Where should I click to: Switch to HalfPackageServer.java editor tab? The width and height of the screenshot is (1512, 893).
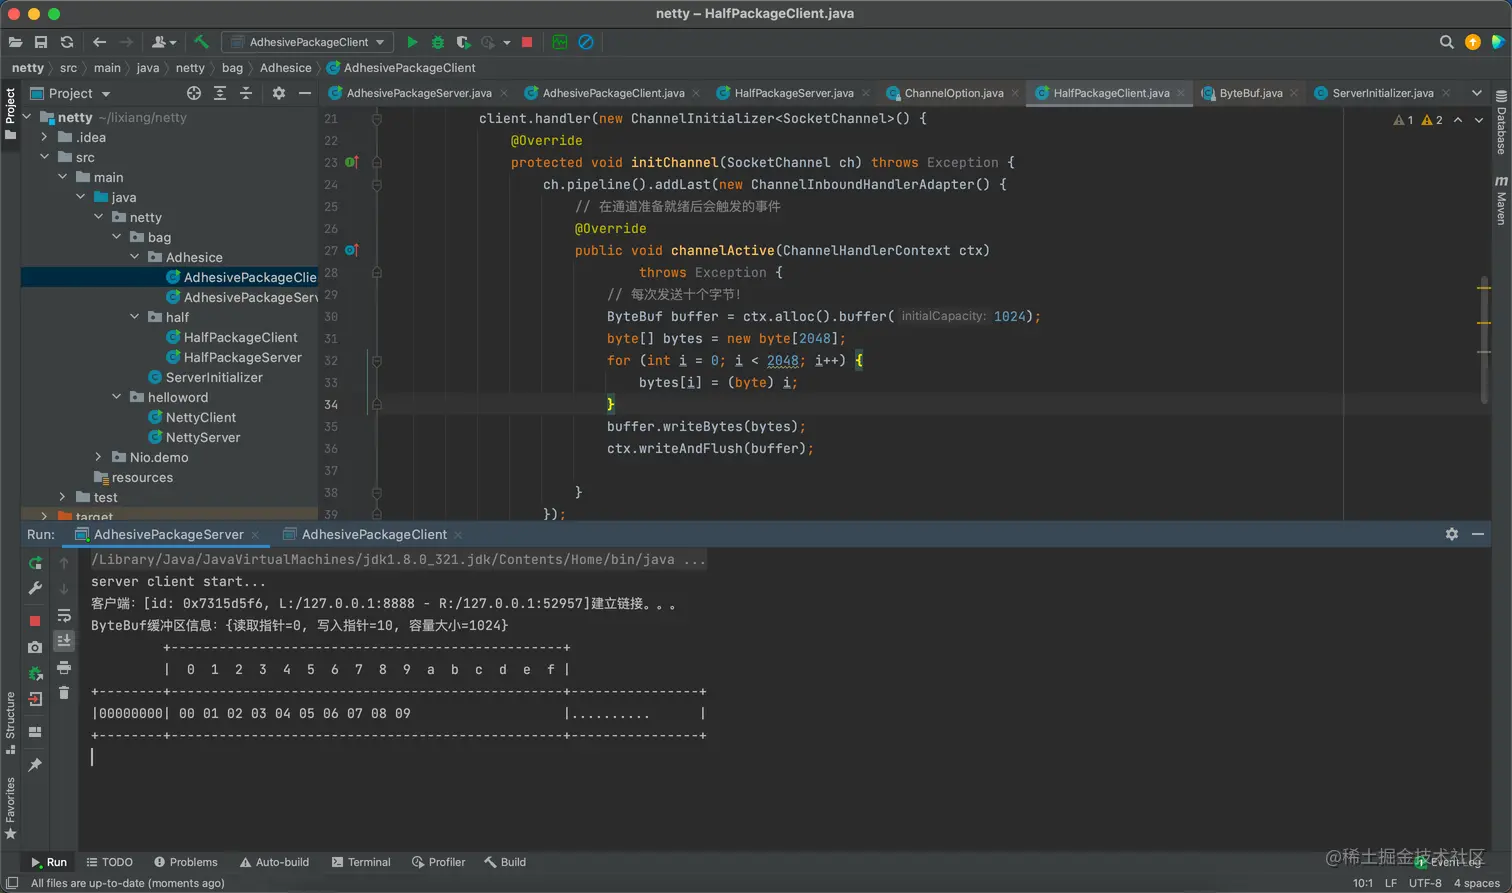794,93
